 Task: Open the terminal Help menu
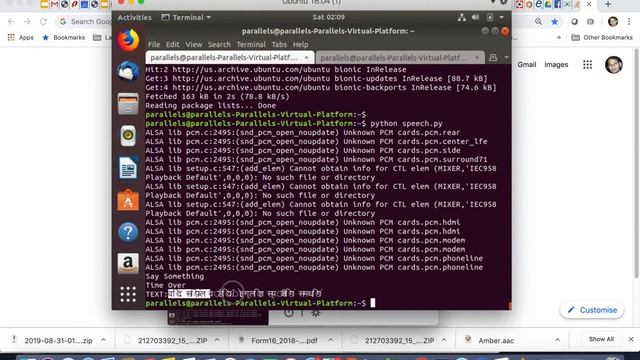[x=300, y=44]
